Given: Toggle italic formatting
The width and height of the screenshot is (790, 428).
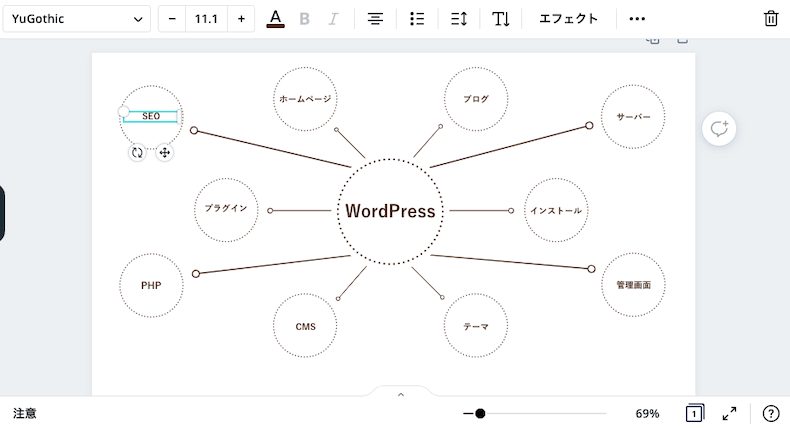Looking at the screenshot, I should coord(333,19).
